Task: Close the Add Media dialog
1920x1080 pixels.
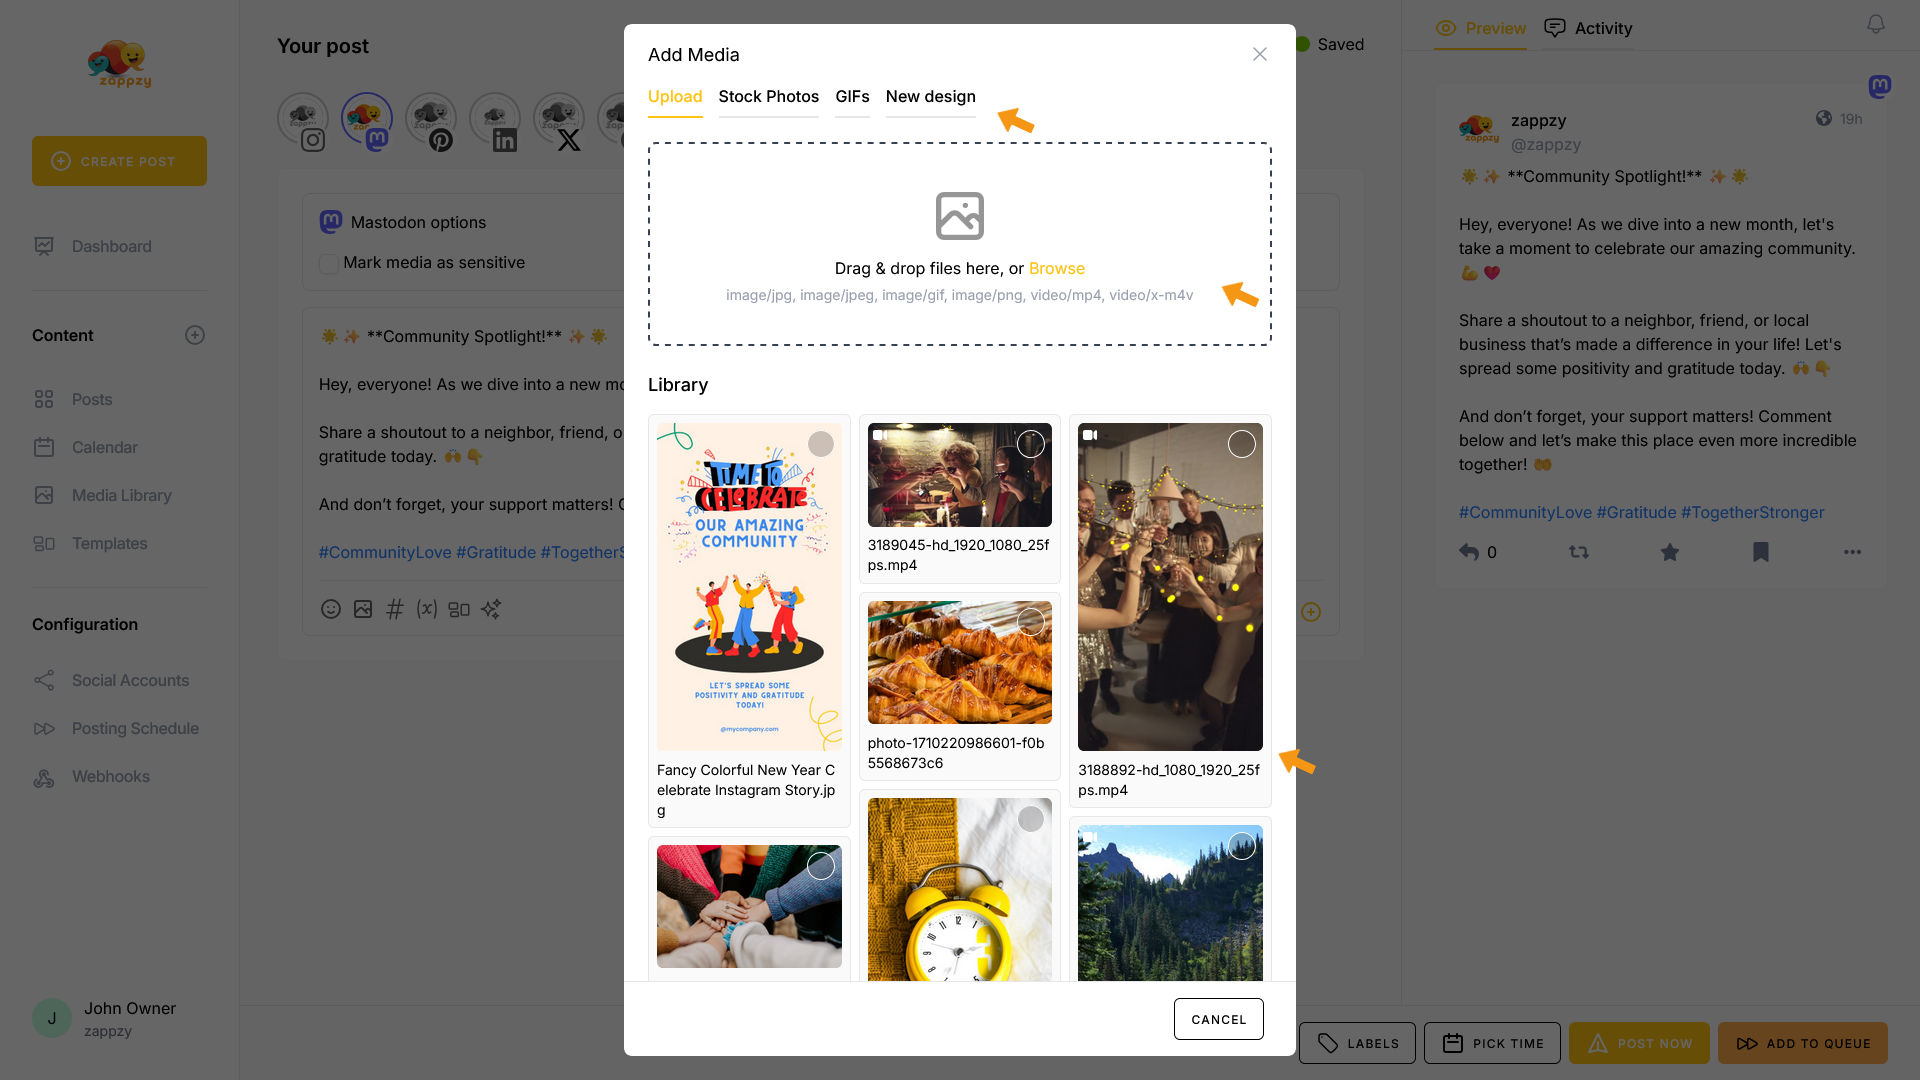Action: click(1259, 54)
